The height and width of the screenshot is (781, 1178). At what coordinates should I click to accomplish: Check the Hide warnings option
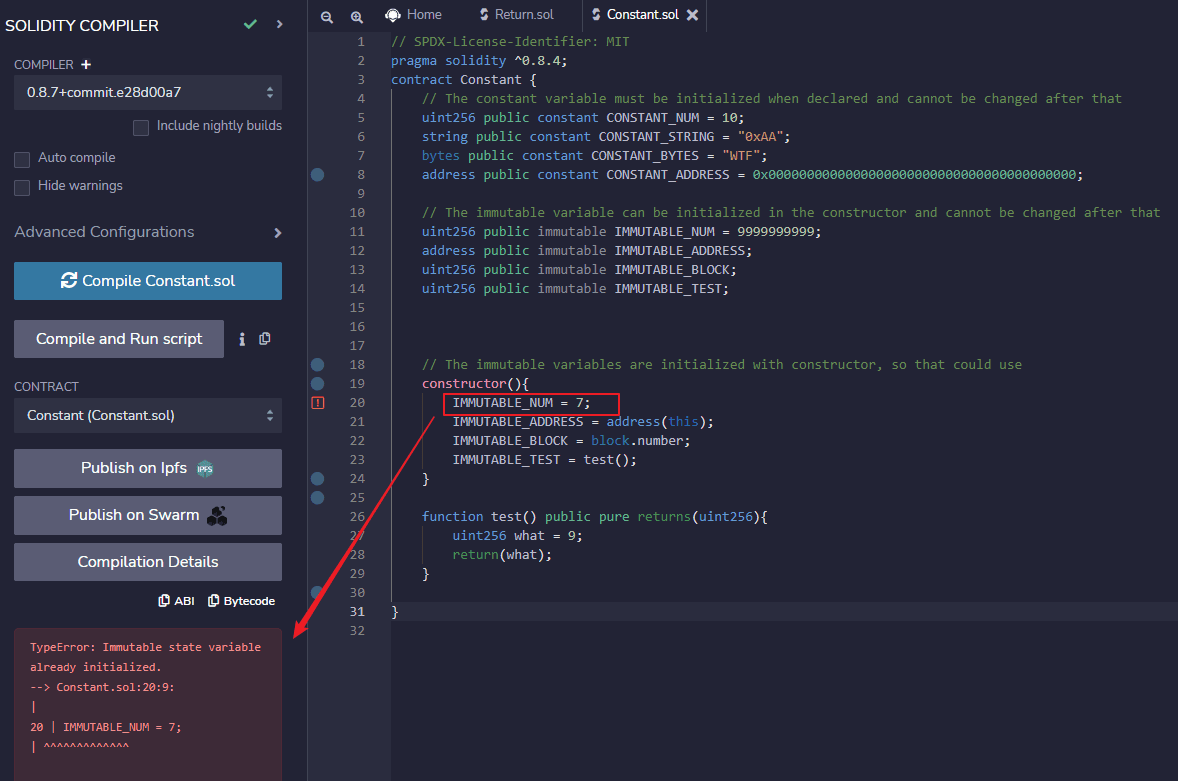coord(22,187)
